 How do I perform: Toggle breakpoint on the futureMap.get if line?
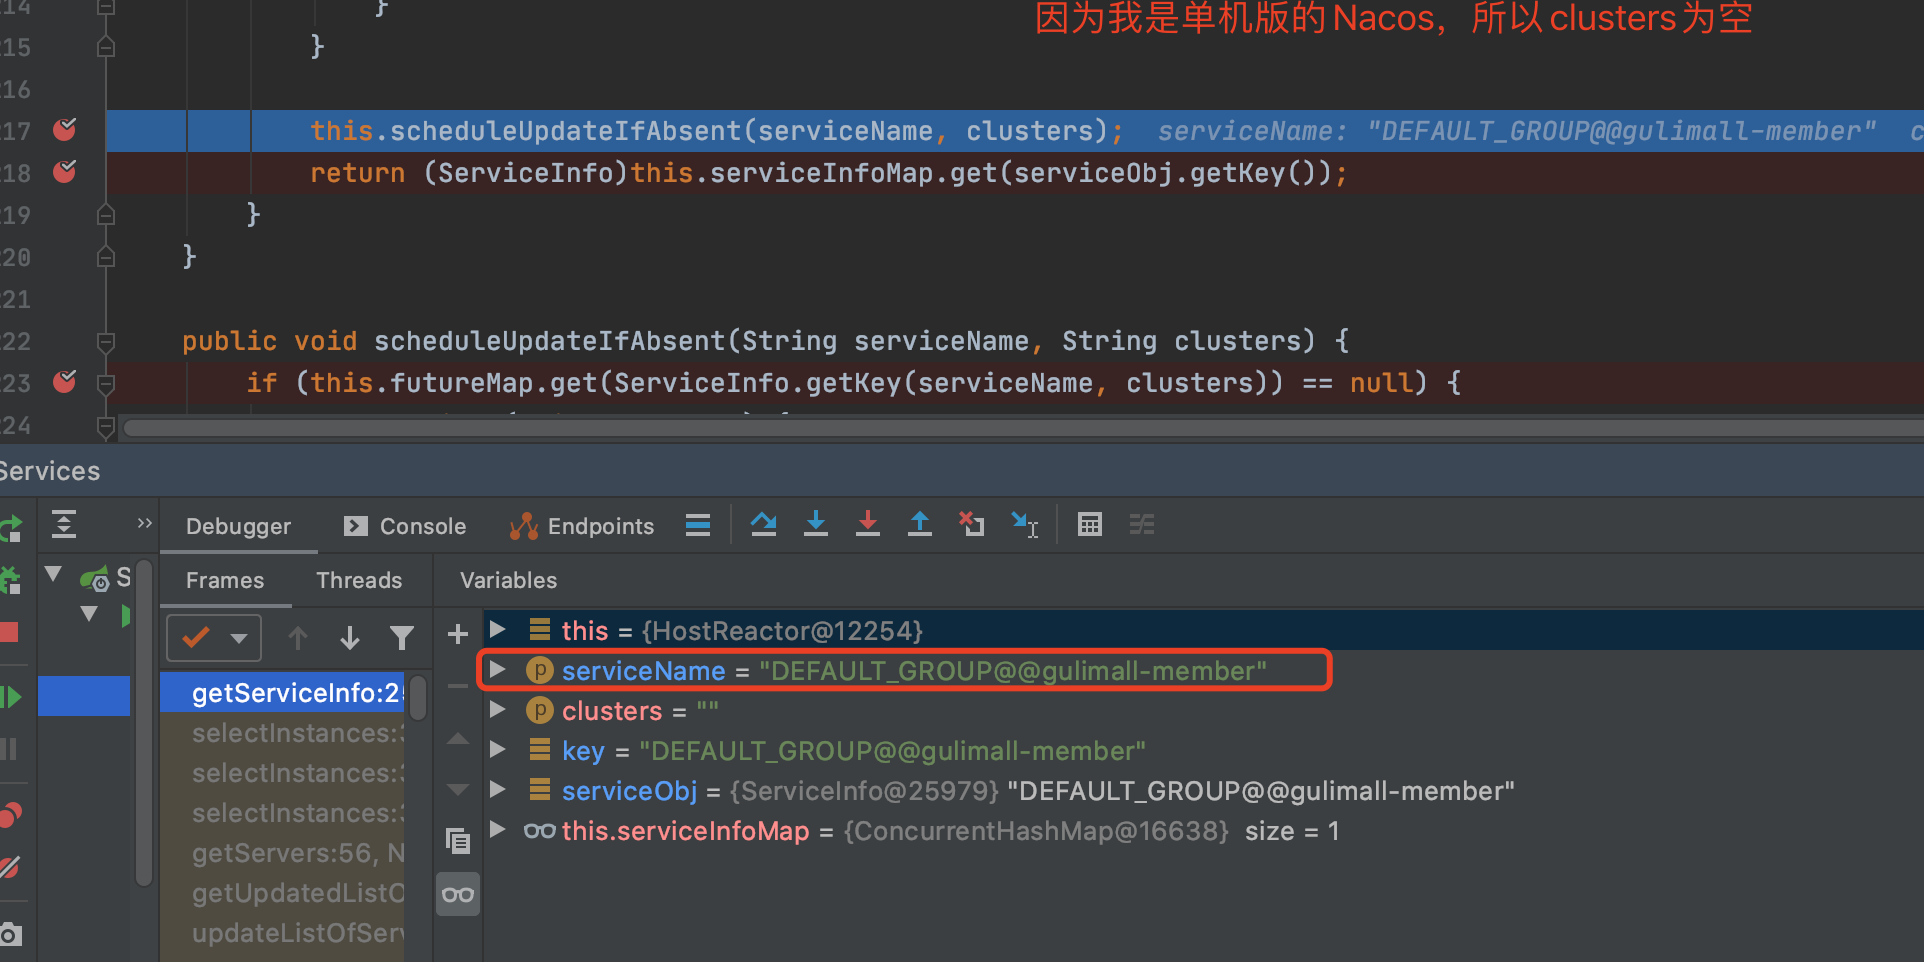65,382
